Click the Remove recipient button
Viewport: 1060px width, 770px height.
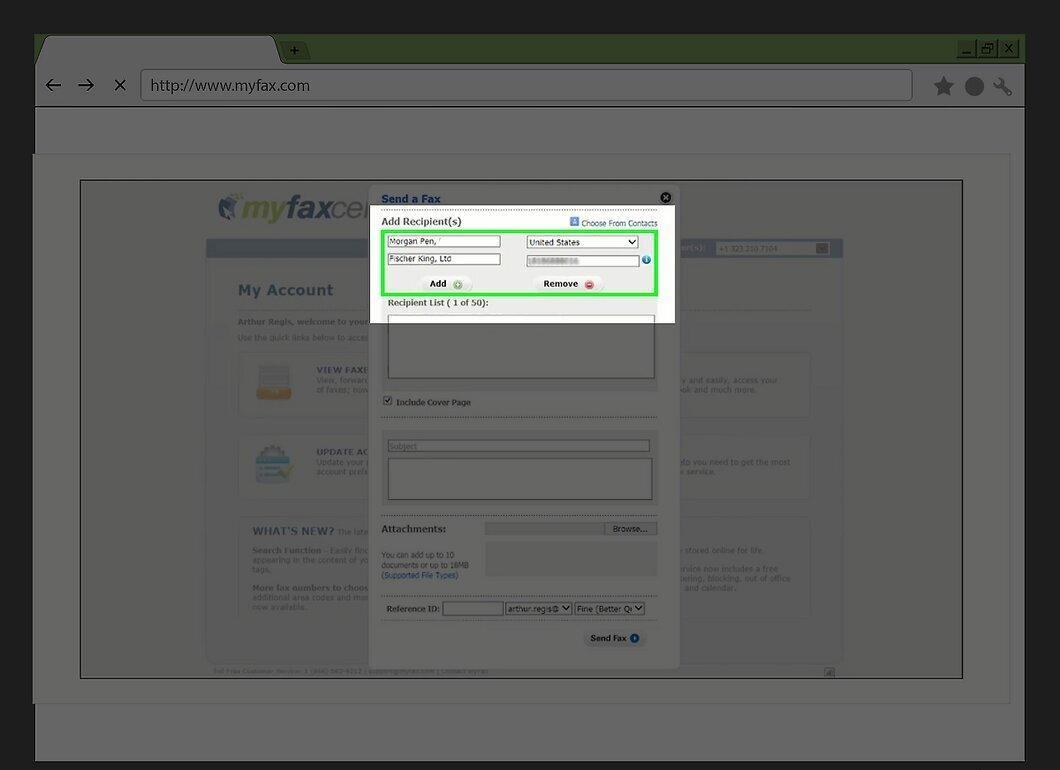568,284
